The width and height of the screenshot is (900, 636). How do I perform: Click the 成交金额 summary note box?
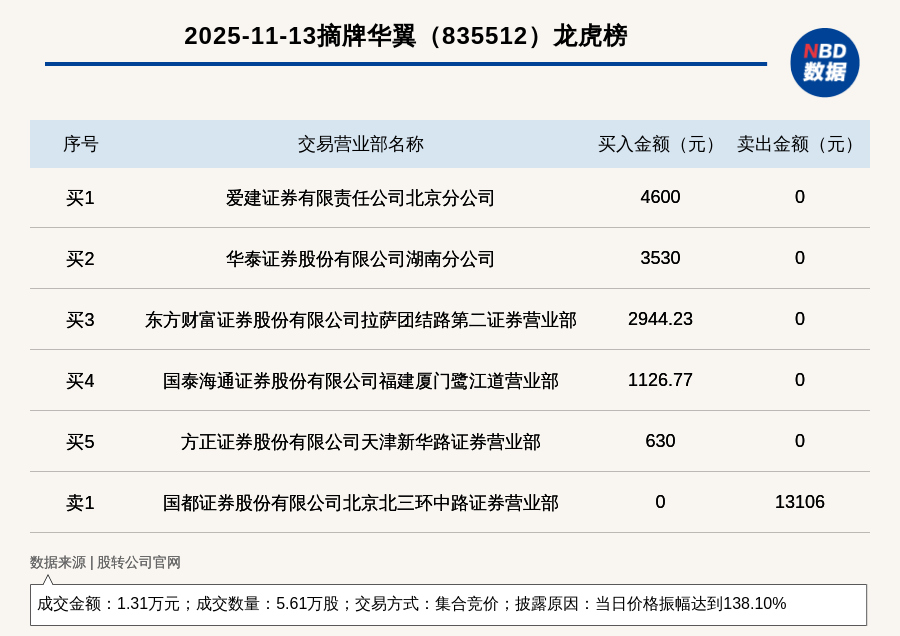[448, 604]
